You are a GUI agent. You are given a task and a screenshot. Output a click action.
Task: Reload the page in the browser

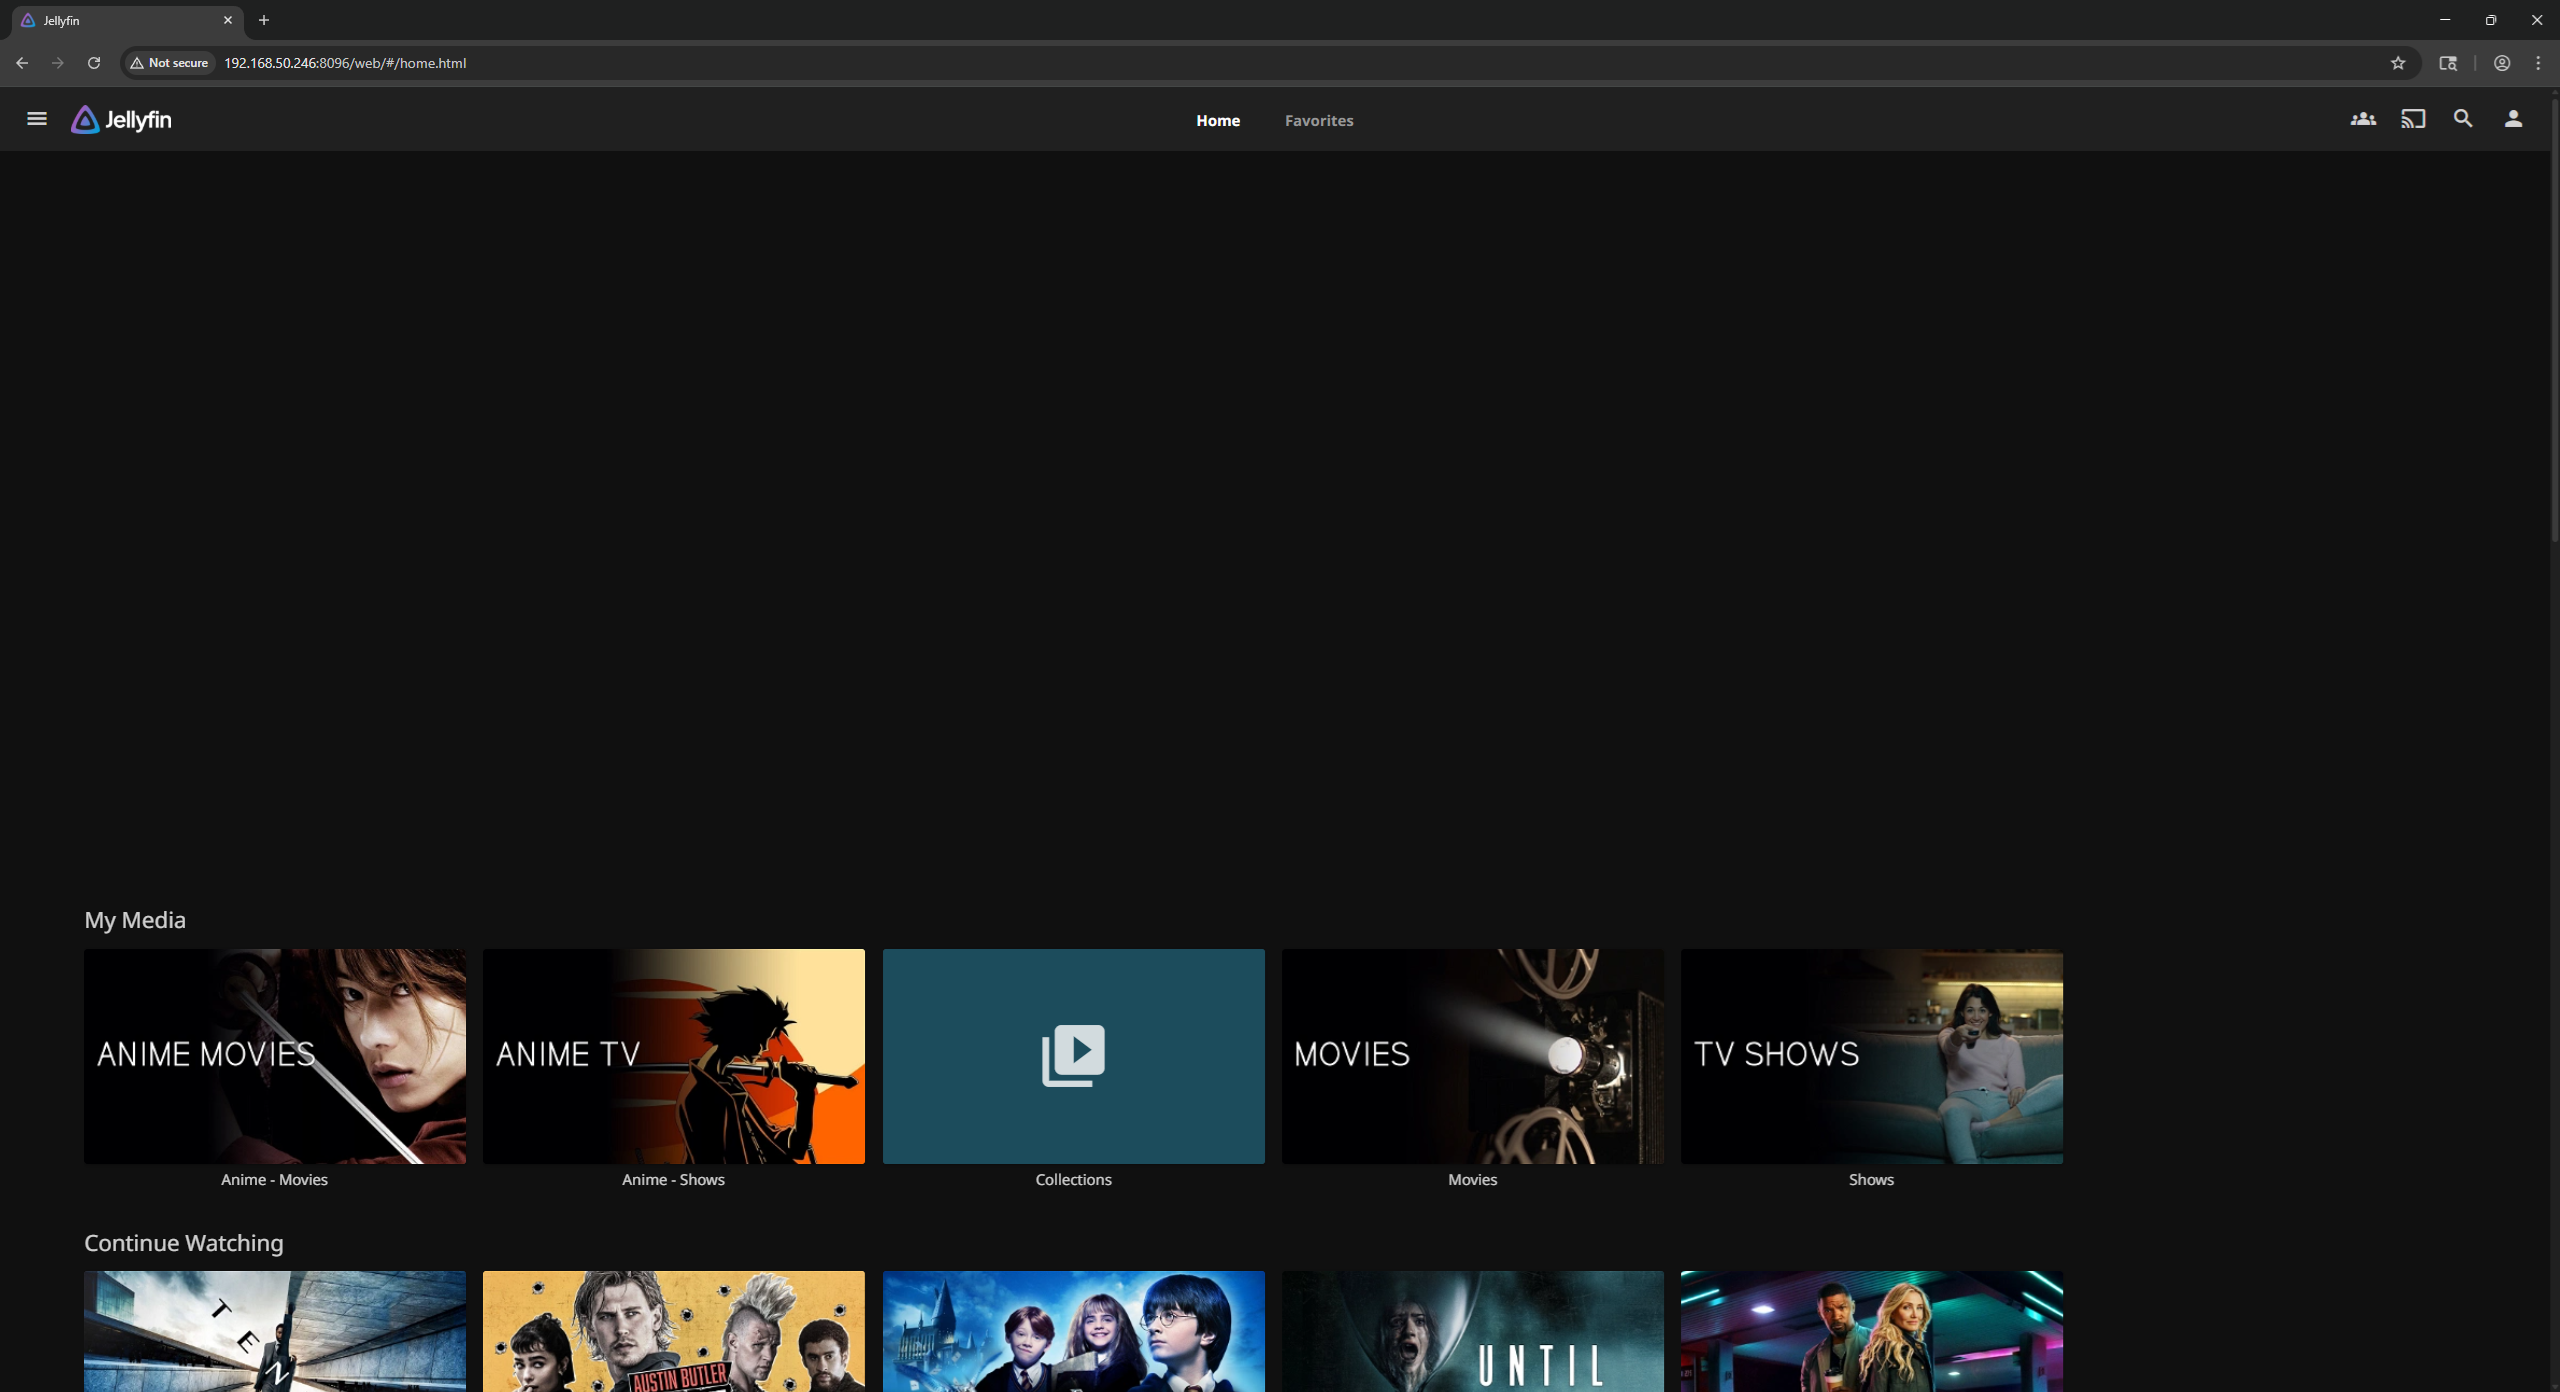click(x=94, y=63)
